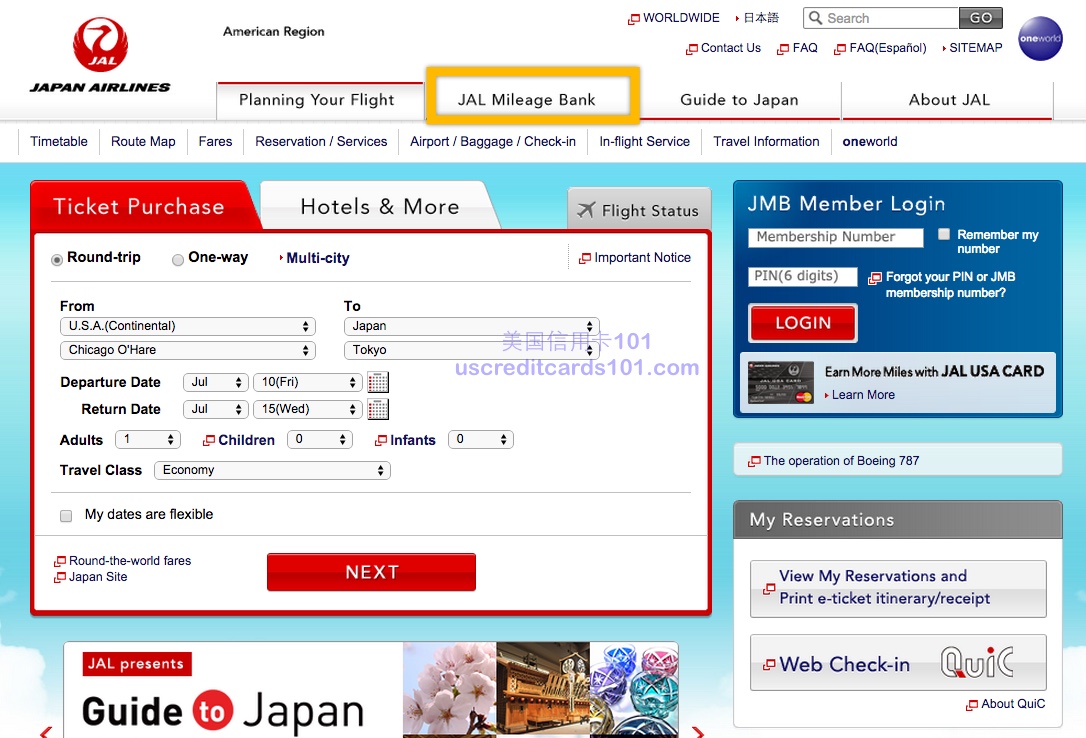
Task: Select the Round-trip radio button
Action: (57, 259)
